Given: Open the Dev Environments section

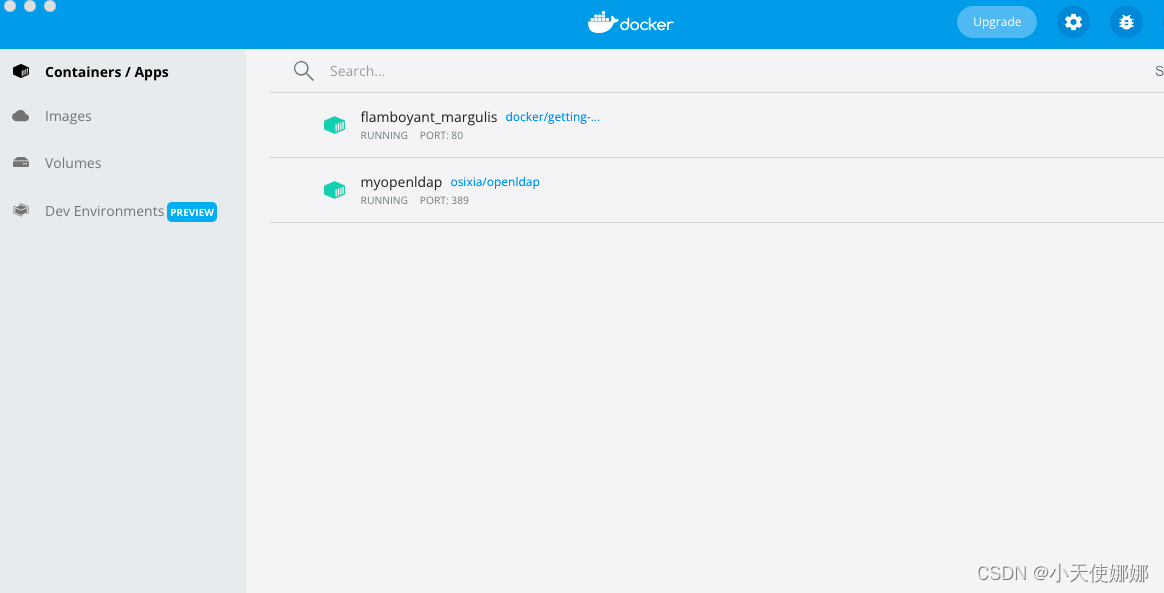Looking at the screenshot, I should [105, 211].
